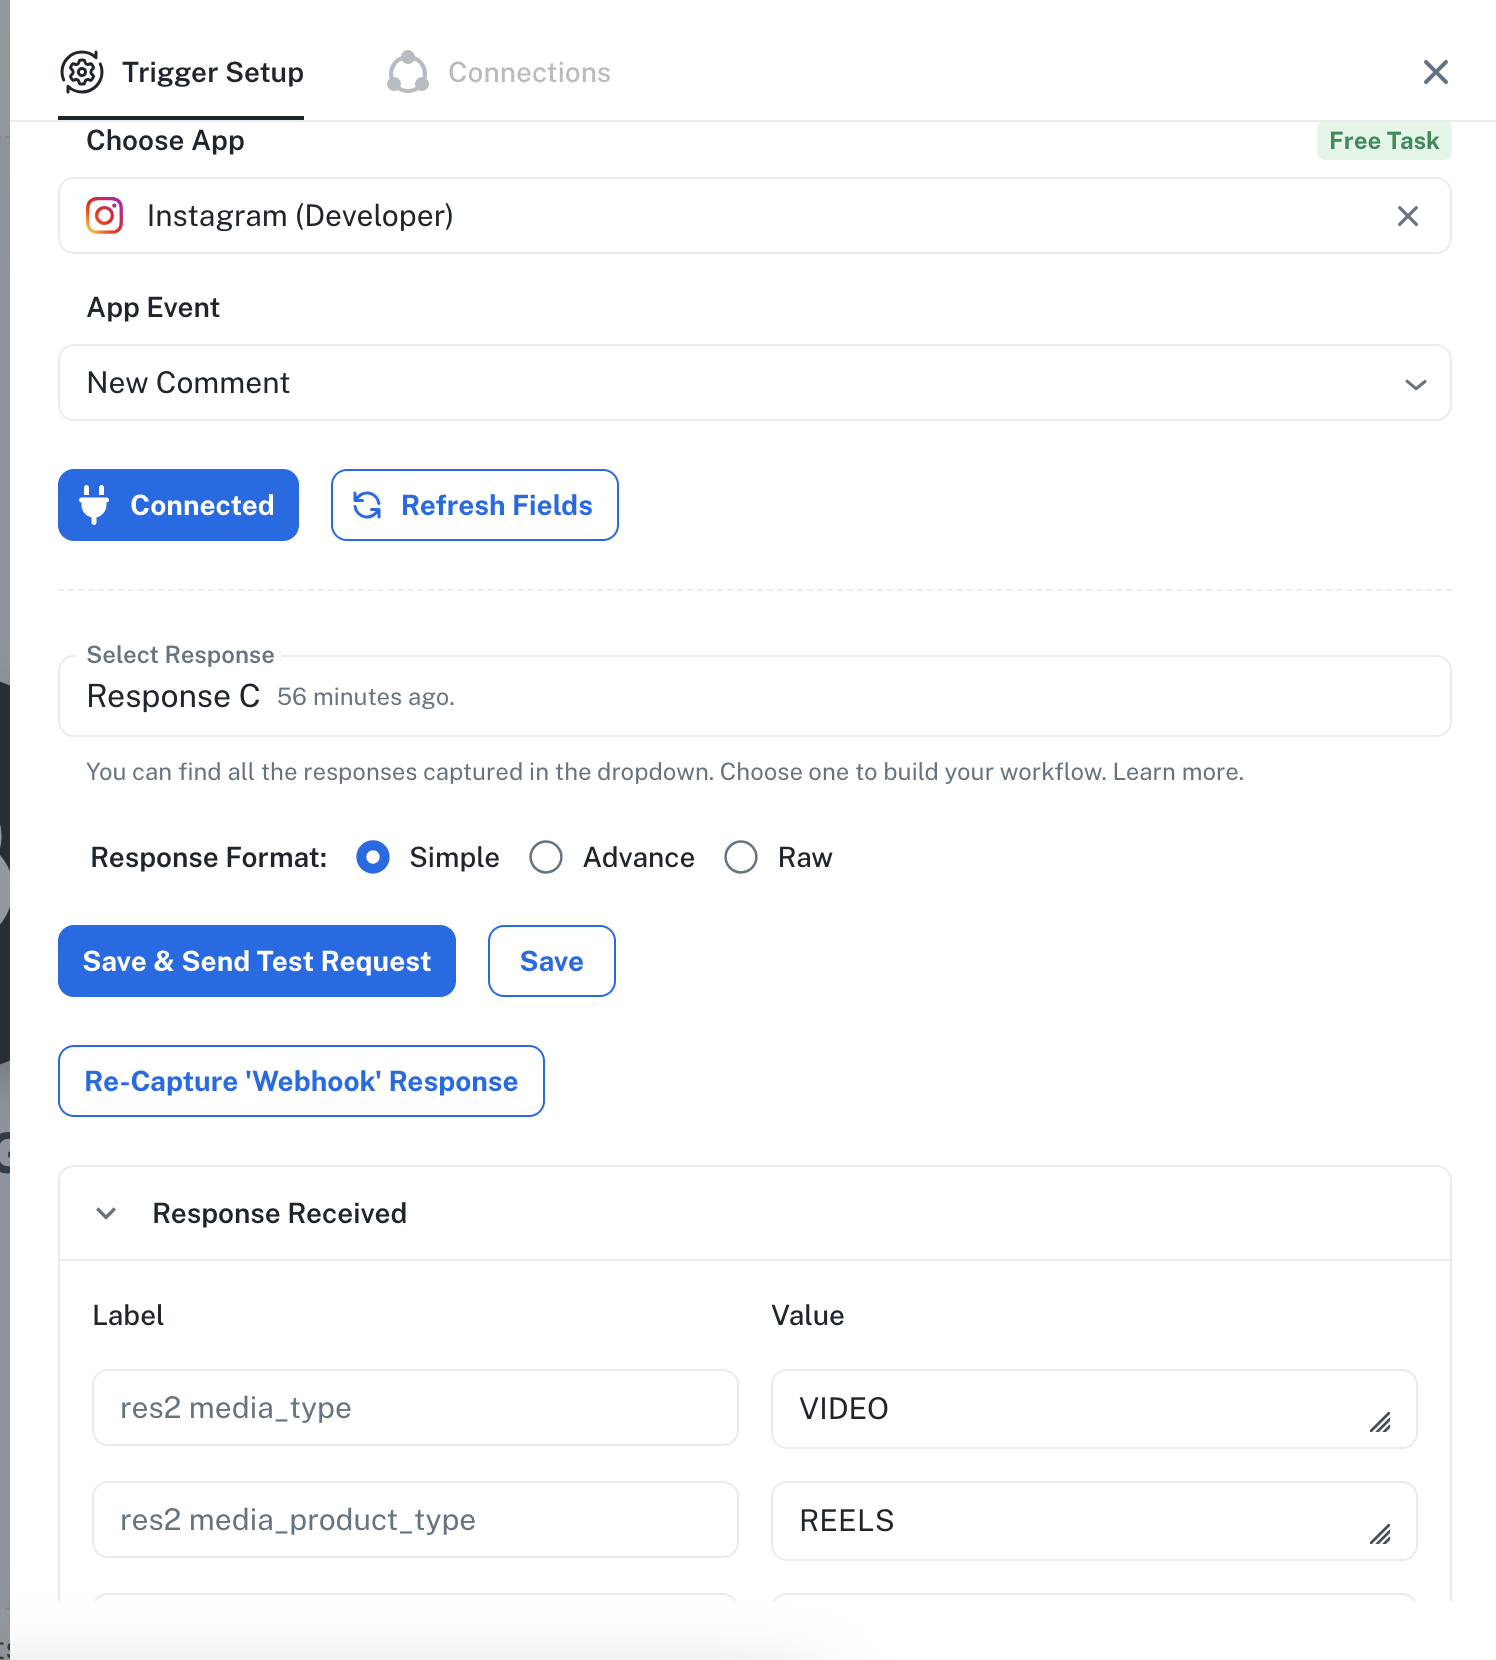Click the resize handle of VIDEO value
1496x1660 pixels.
point(1380,1422)
